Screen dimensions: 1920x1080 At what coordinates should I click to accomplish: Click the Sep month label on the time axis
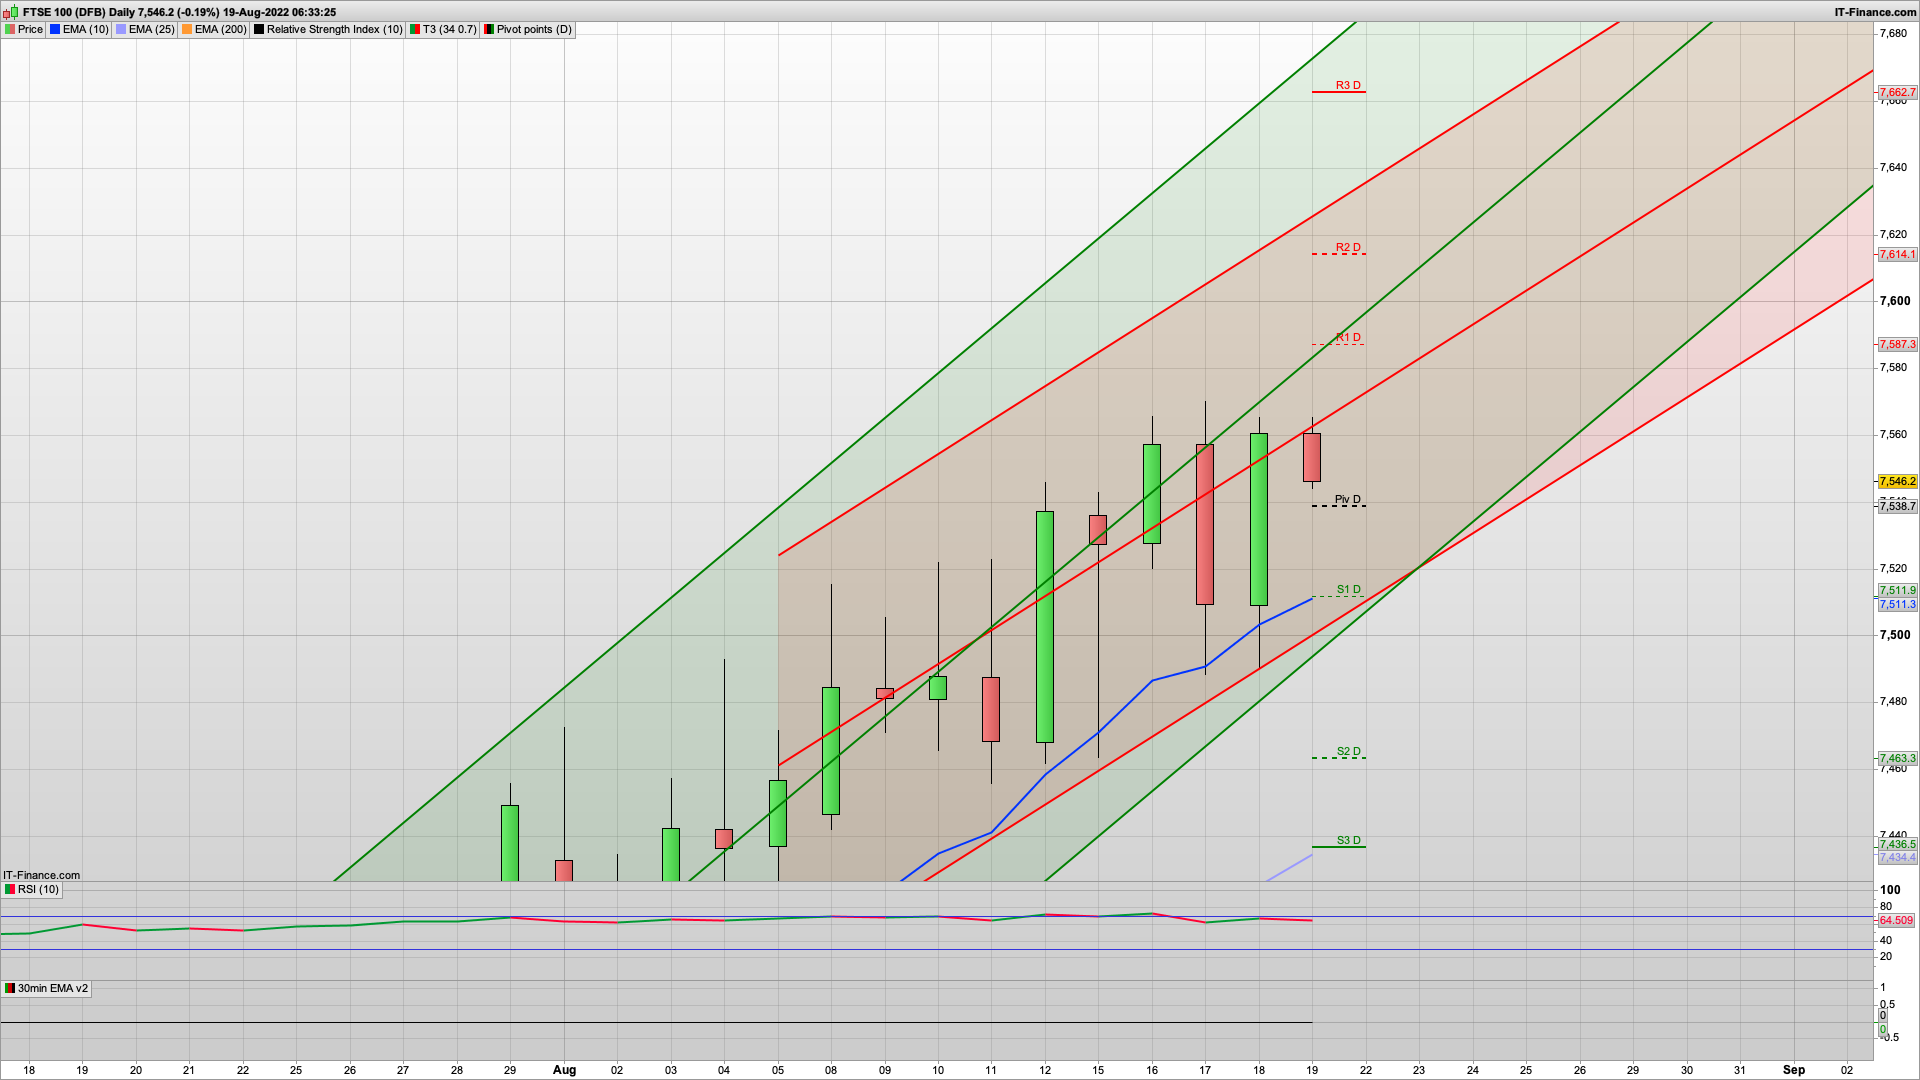coord(1794,1069)
